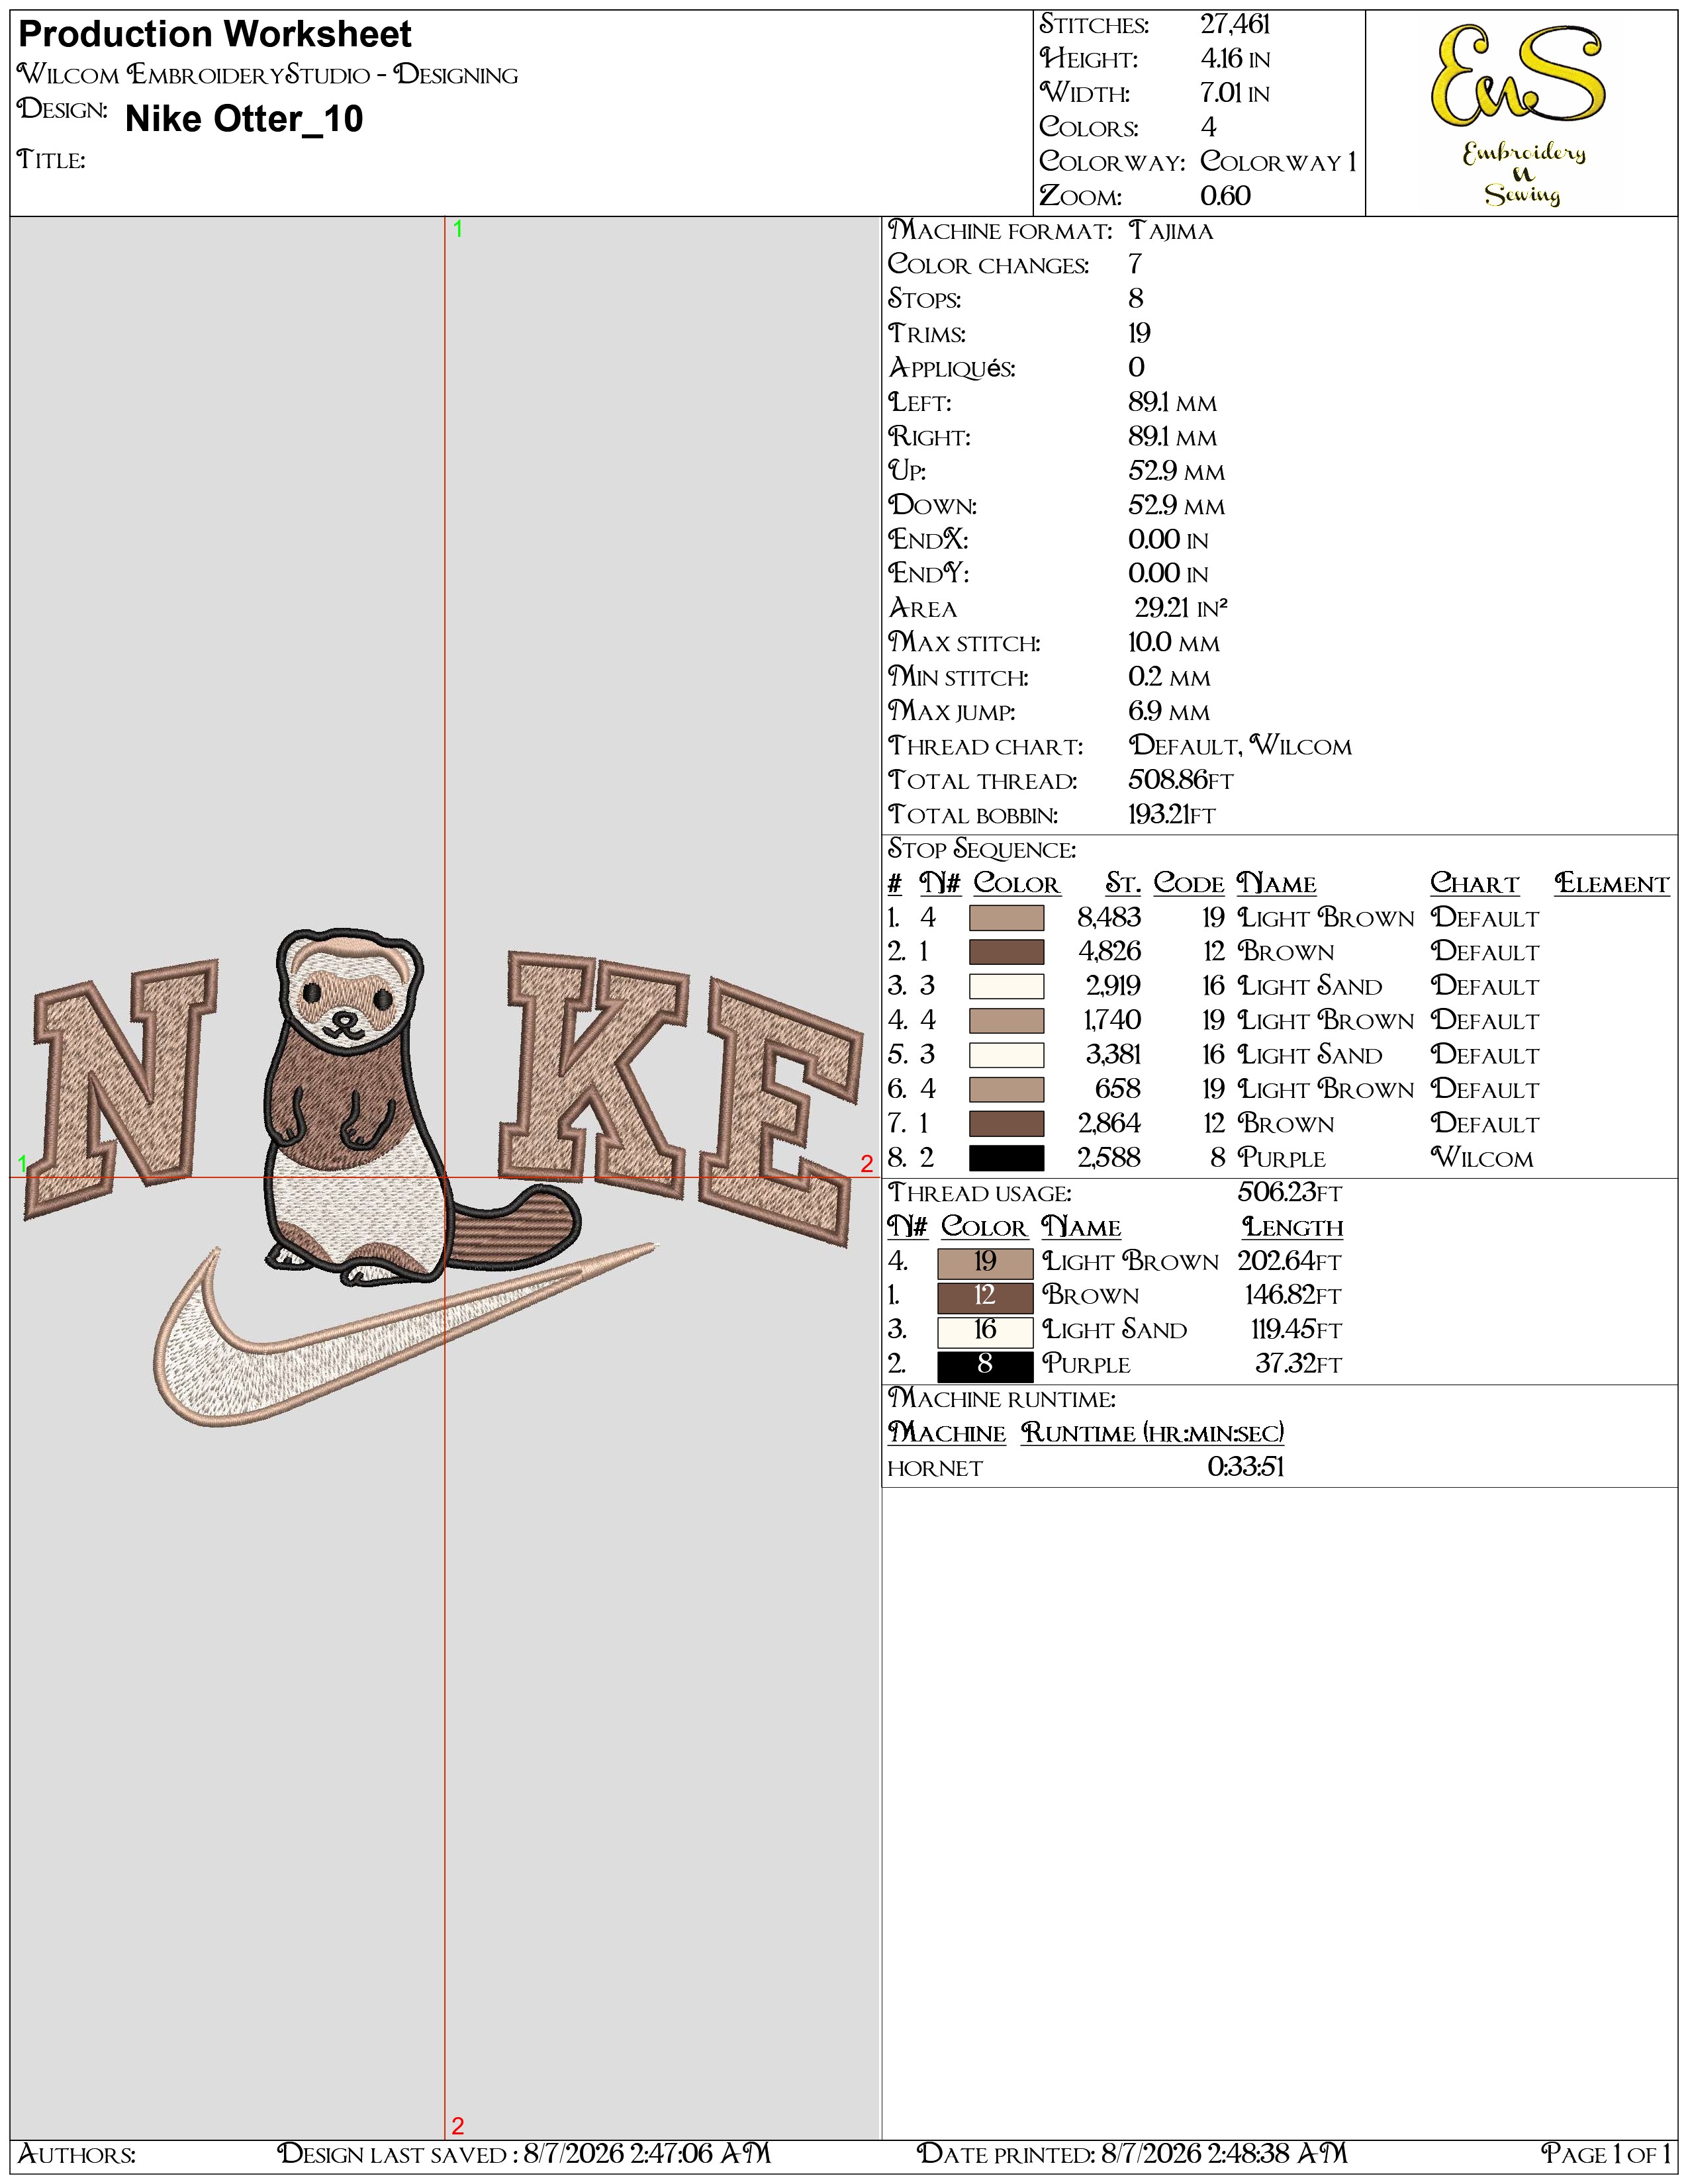The width and height of the screenshot is (1688, 2184).
Task: Click the thread usage swatch numbered 19
Action: point(985,1262)
